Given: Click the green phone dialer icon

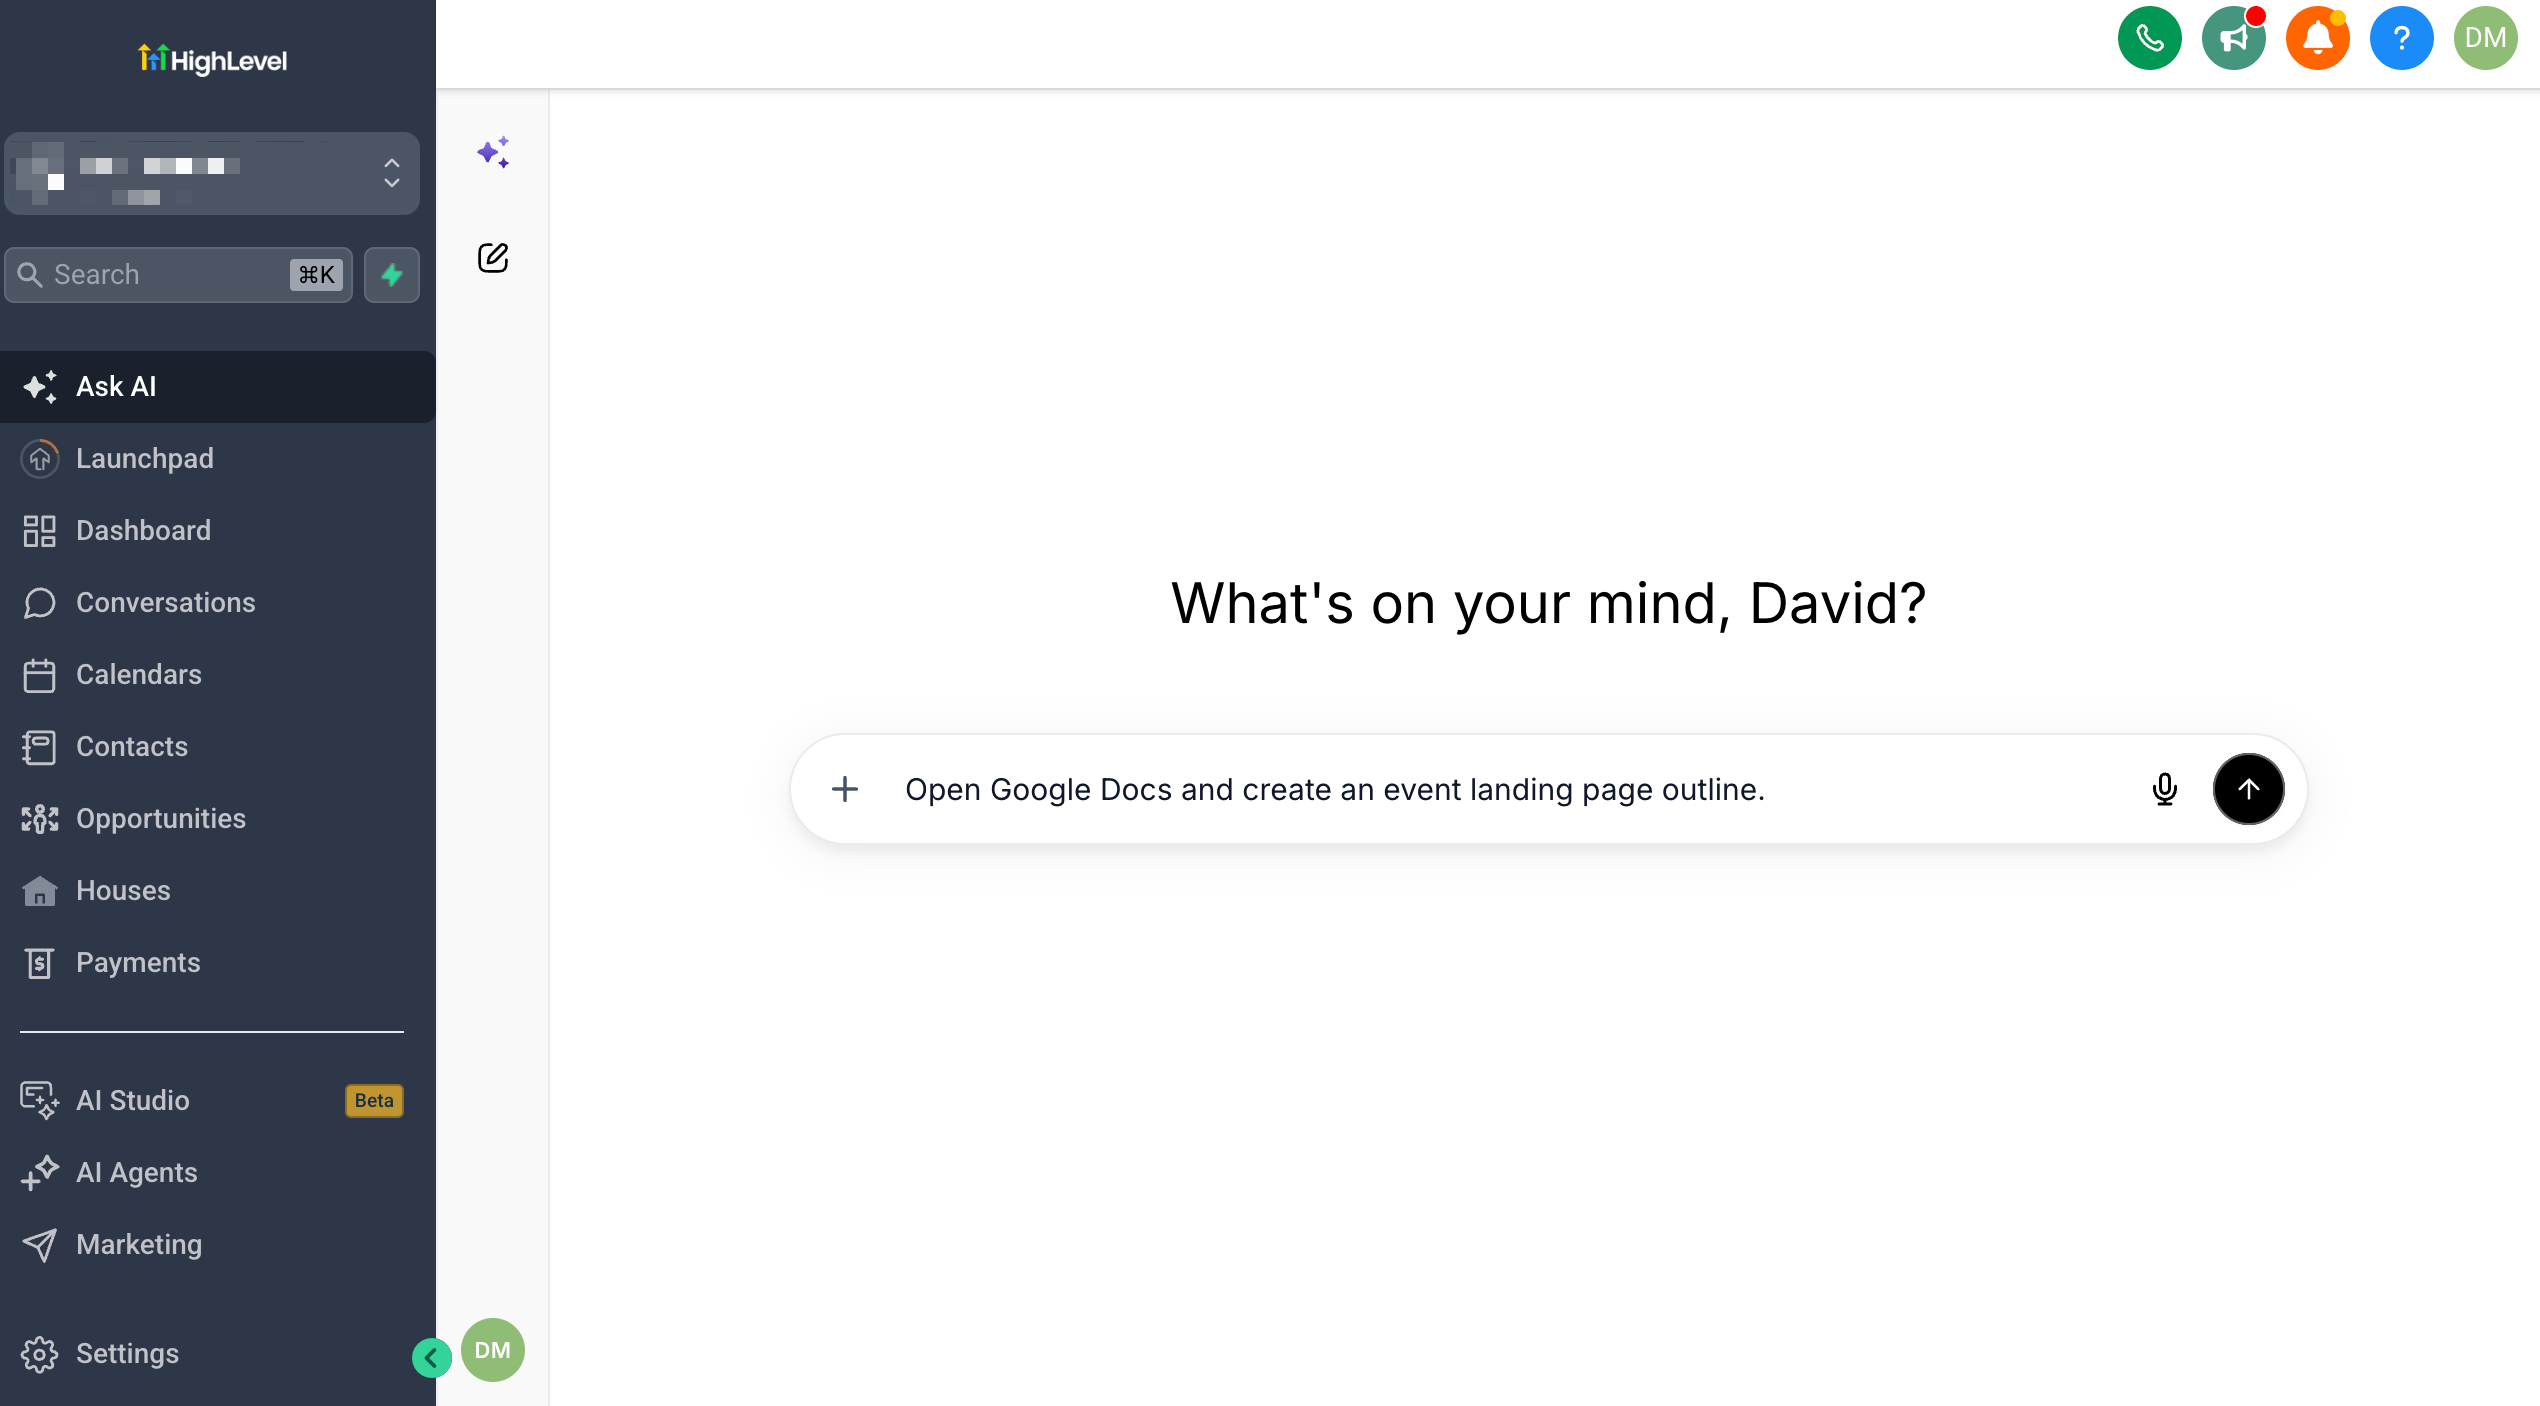Looking at the screenshot, I should tap(2149, 38).
